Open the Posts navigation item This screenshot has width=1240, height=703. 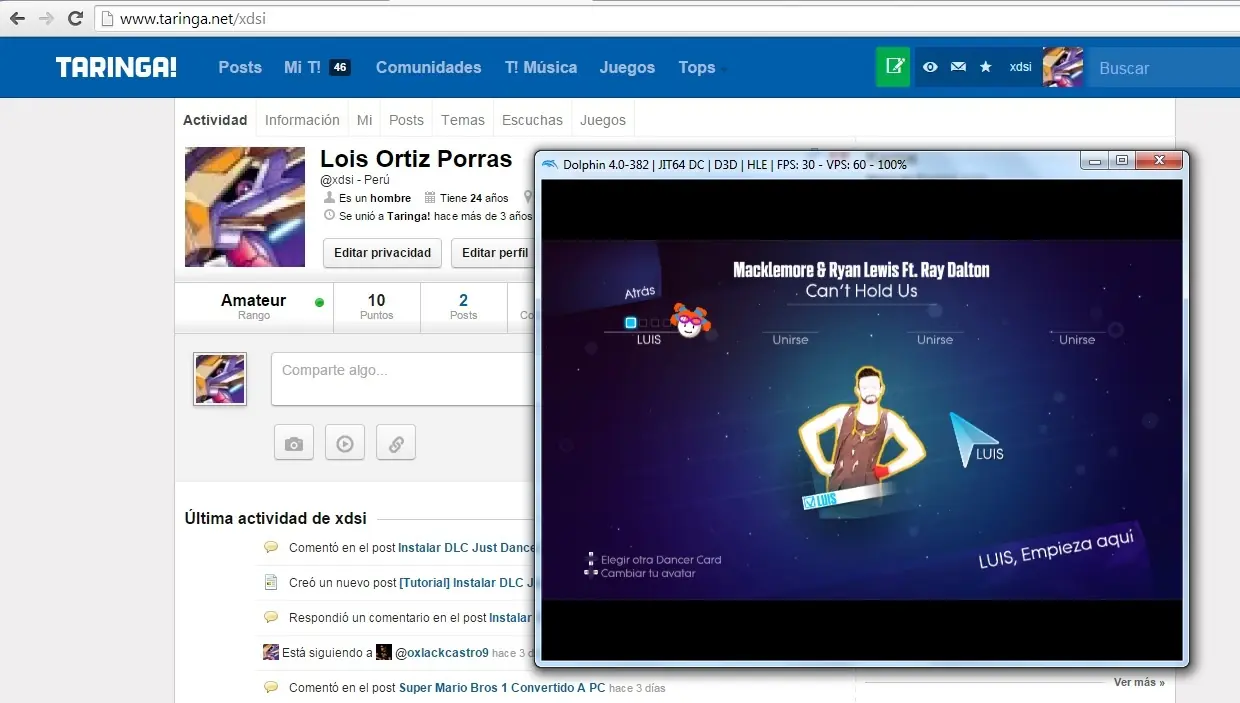click(240, 67)
